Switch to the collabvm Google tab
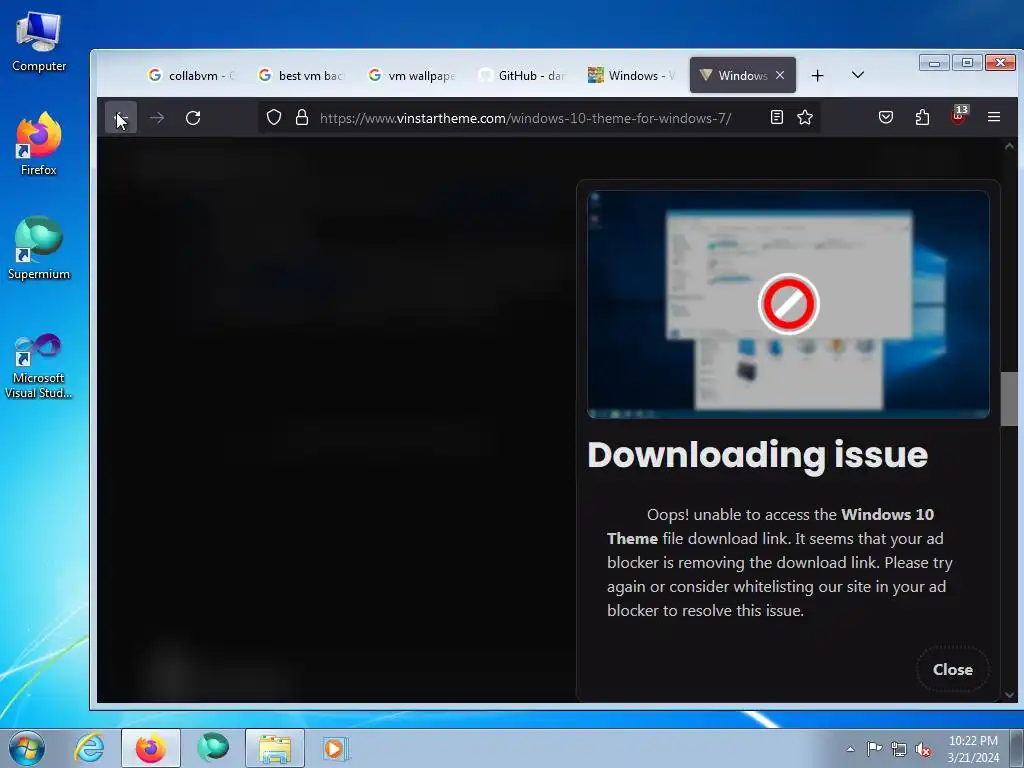This screenshot has width=1024, height=768. (x=191, y=76)
